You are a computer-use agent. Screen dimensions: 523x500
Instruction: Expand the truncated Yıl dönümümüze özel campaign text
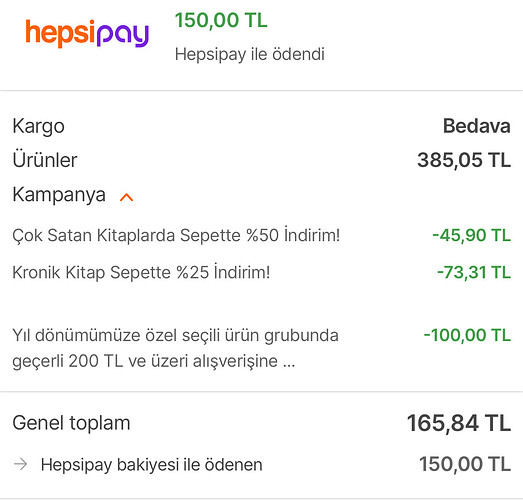(x=175, y=348)
